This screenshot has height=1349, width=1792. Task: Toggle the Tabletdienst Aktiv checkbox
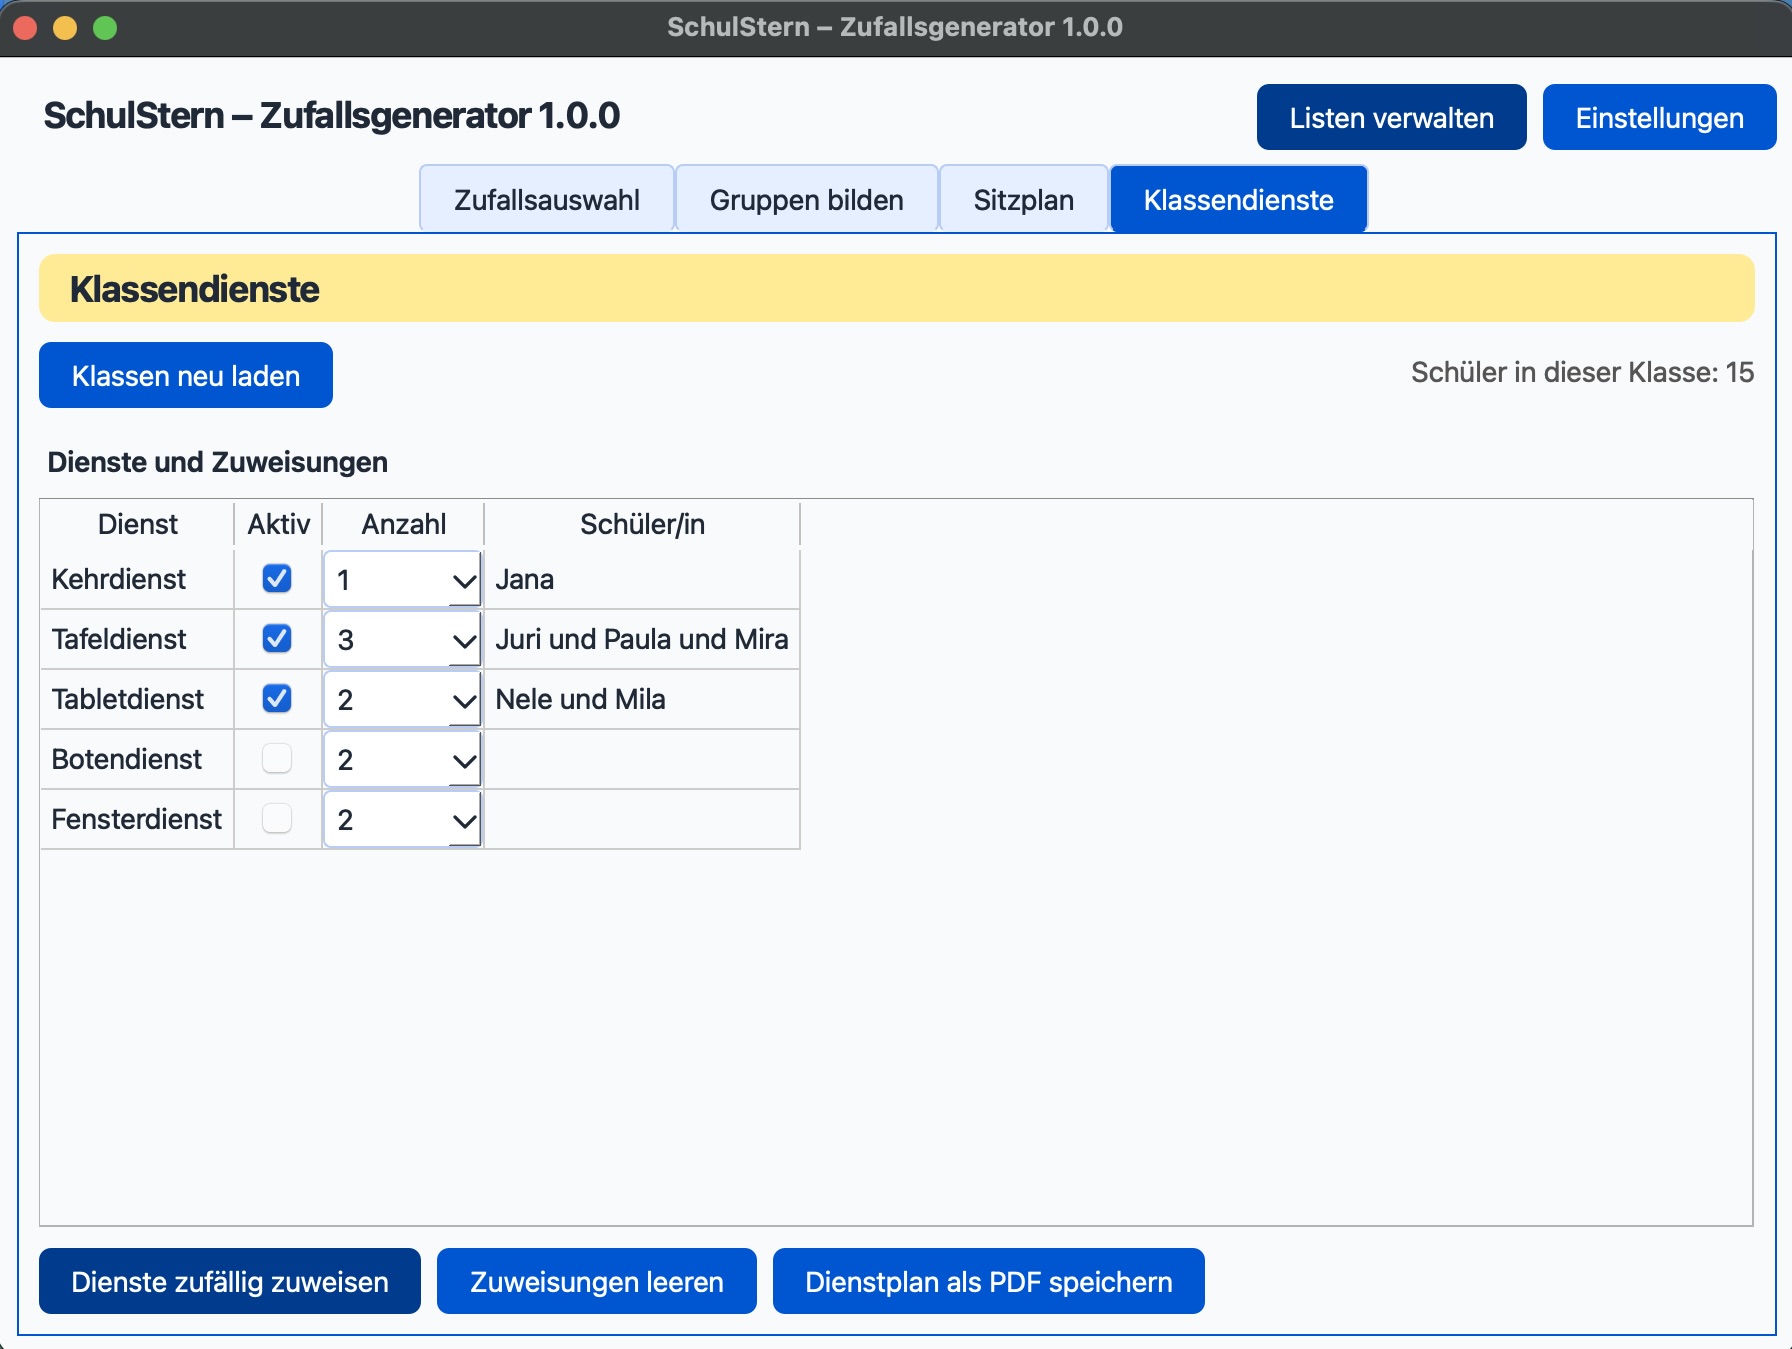coord(277,699)
